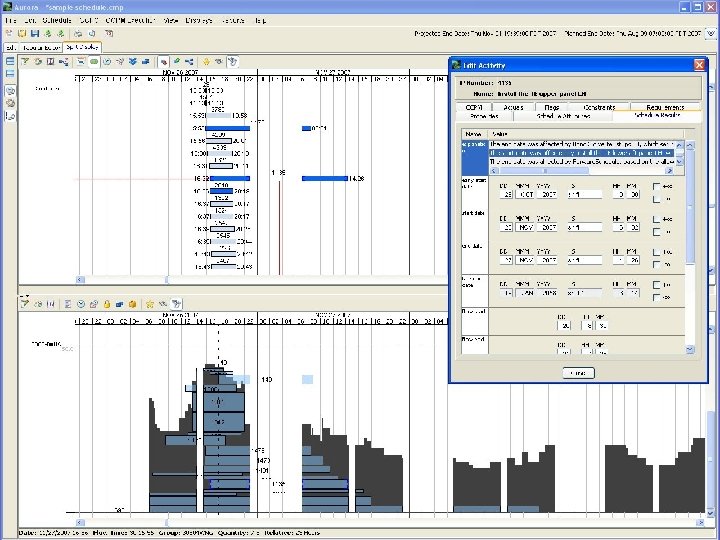This screenshot has height=540, width=720.
Task: Tick the lower checkbox in early start date row
Action: coord(656,199)
